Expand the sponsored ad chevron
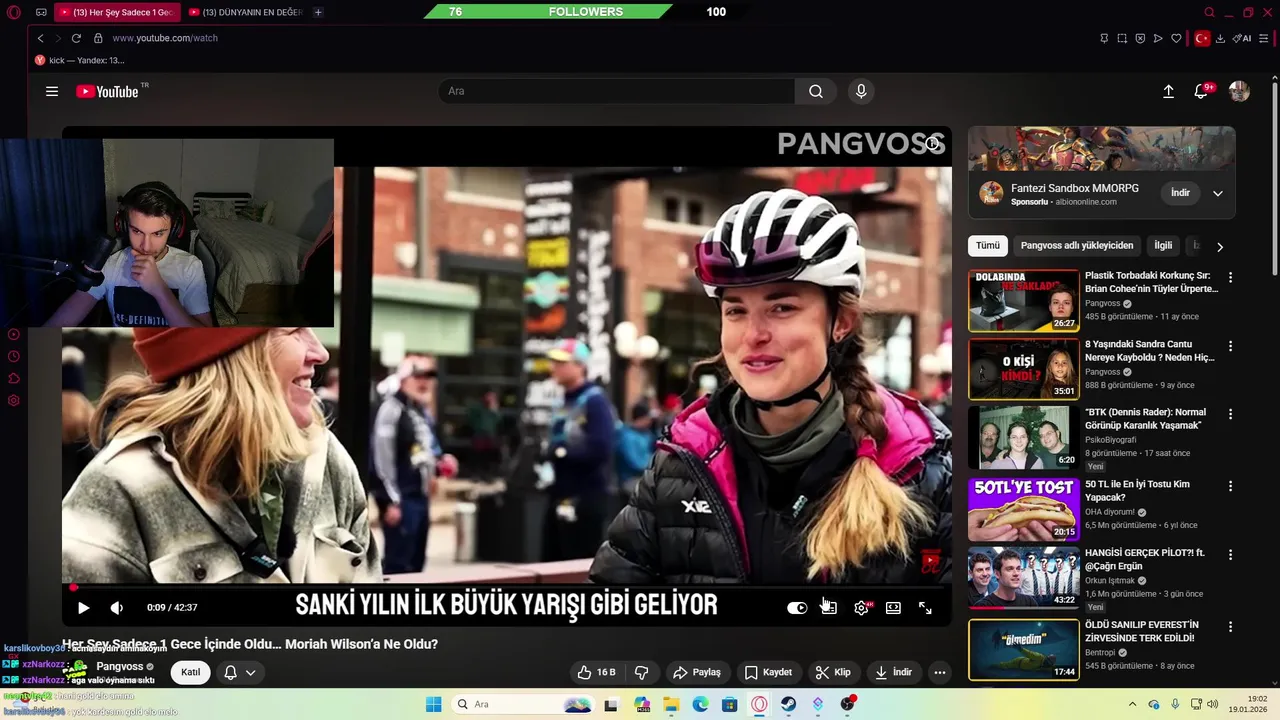 click(x=1218, y=193)
